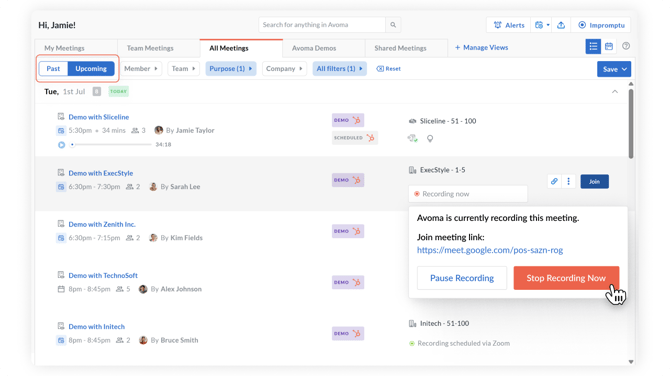Click the Initech company building icon

point(412,323)
